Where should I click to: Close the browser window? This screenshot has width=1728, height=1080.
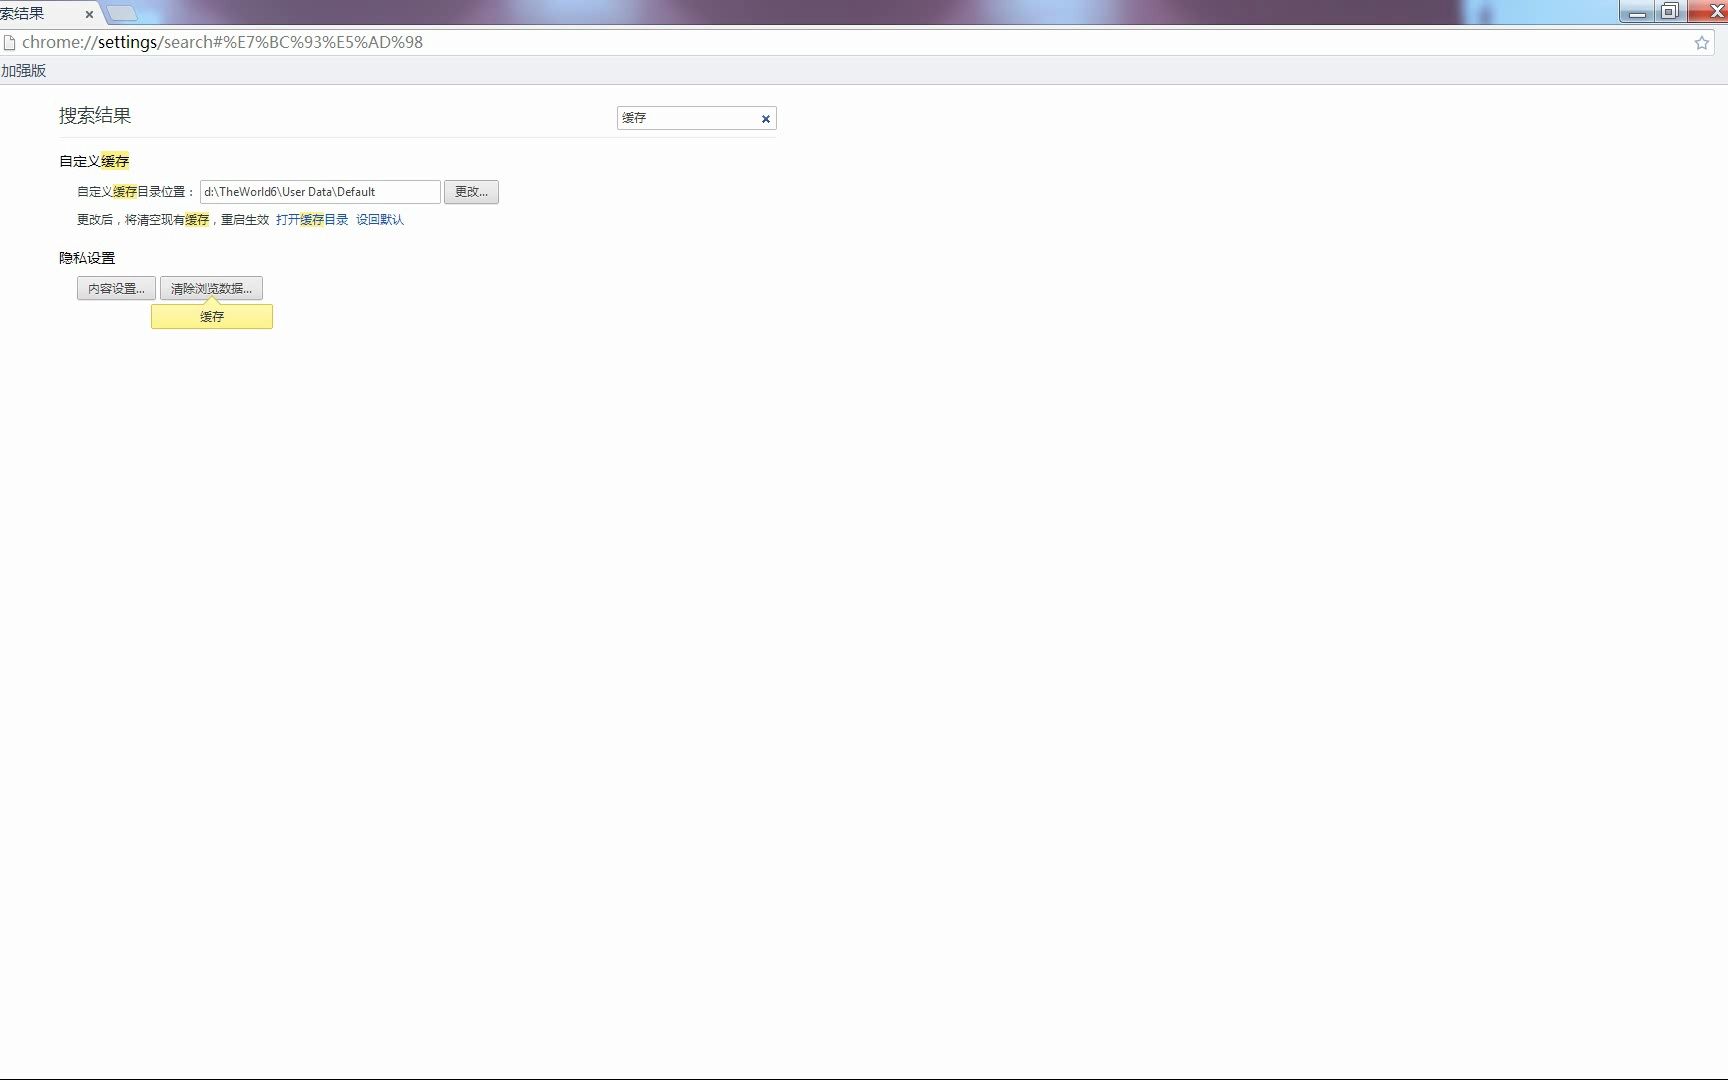[1708, 12]
